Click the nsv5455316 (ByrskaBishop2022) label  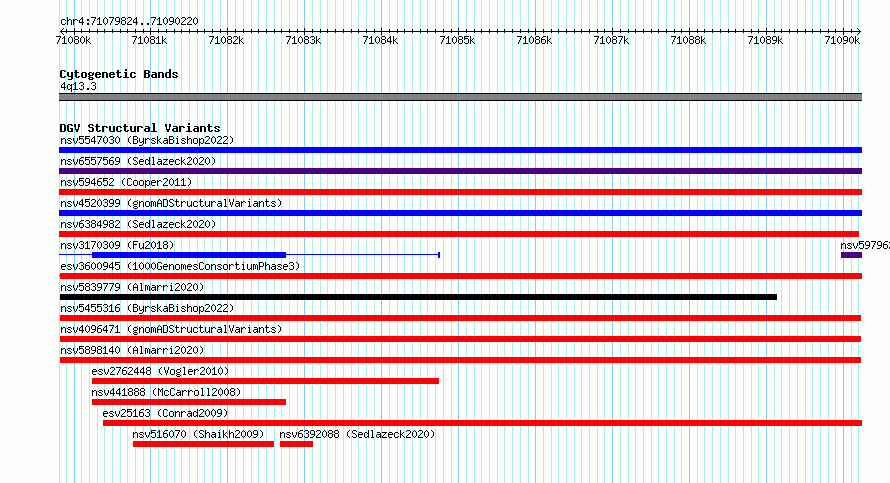[147, 308]
